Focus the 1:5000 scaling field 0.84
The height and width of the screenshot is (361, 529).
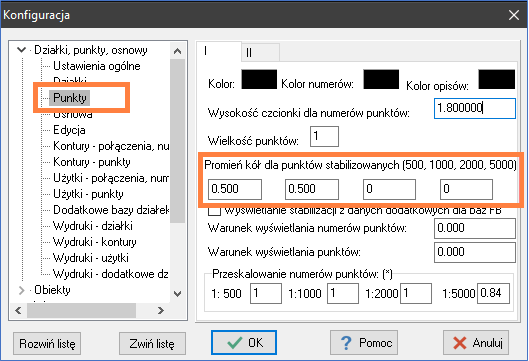(x=493, y=294)
